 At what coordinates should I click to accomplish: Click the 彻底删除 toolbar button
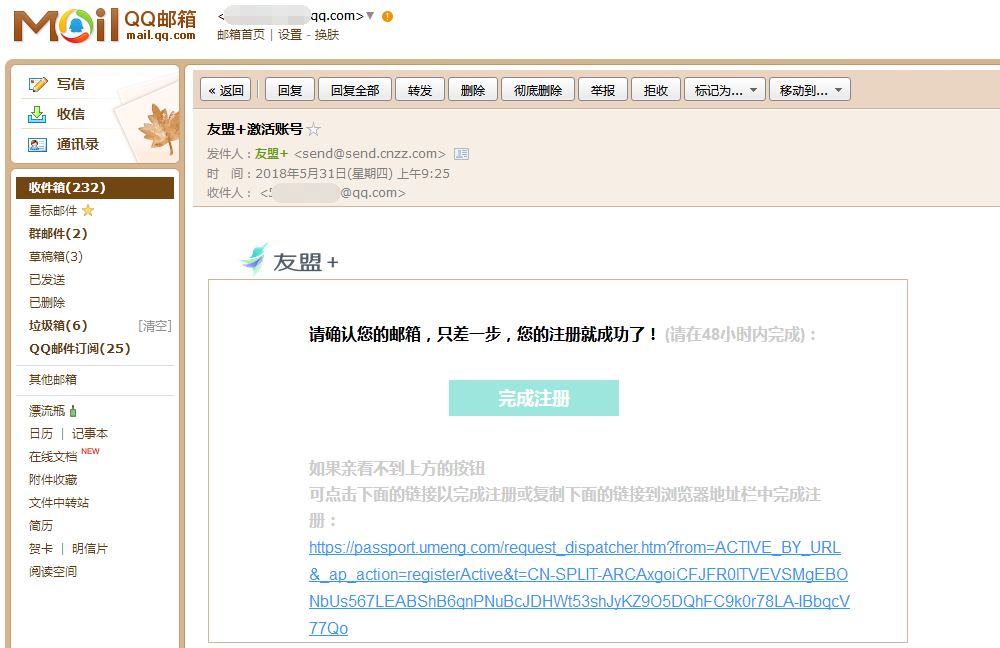[x=538, y=90]
